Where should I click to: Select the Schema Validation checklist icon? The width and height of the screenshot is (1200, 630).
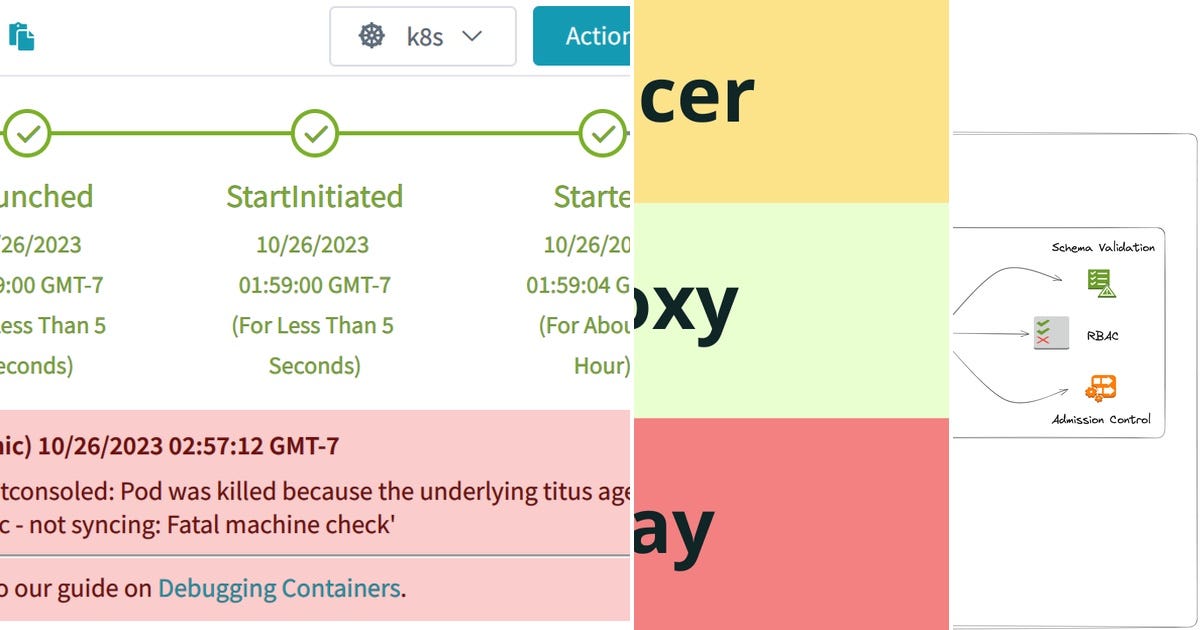(1100, 281)
